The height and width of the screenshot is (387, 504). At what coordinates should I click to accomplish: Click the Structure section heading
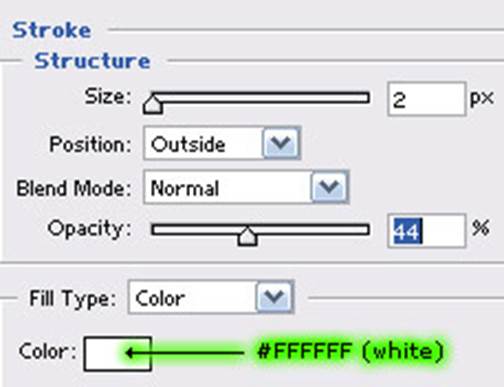tap(92, 61)
